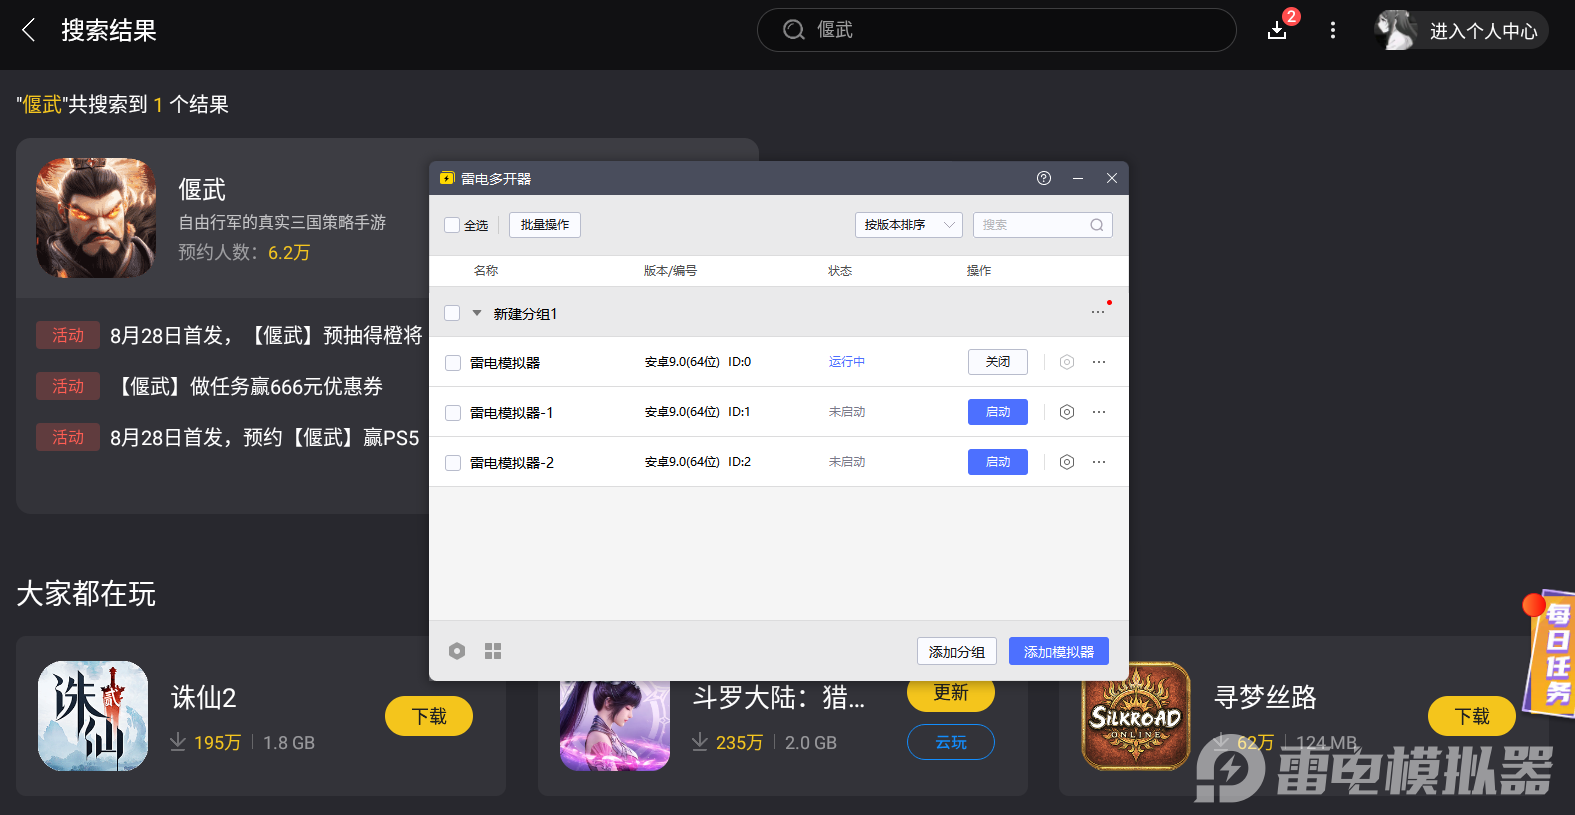
Task: Select the 雷电模拟器-2 name
Action: coord(511,463)
